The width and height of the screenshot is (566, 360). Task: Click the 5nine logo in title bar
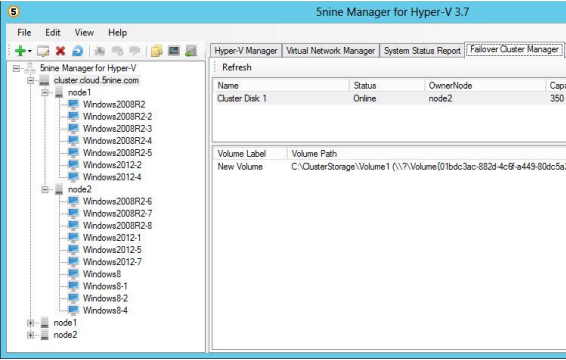tap(13, 12)
